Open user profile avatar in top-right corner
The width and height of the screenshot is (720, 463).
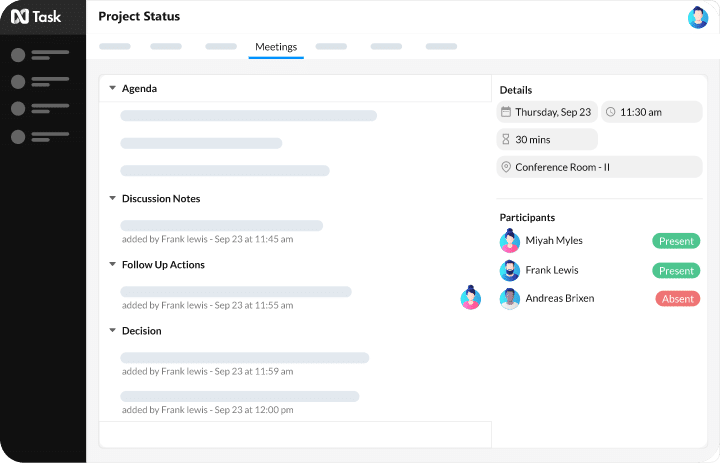[697, 17]
